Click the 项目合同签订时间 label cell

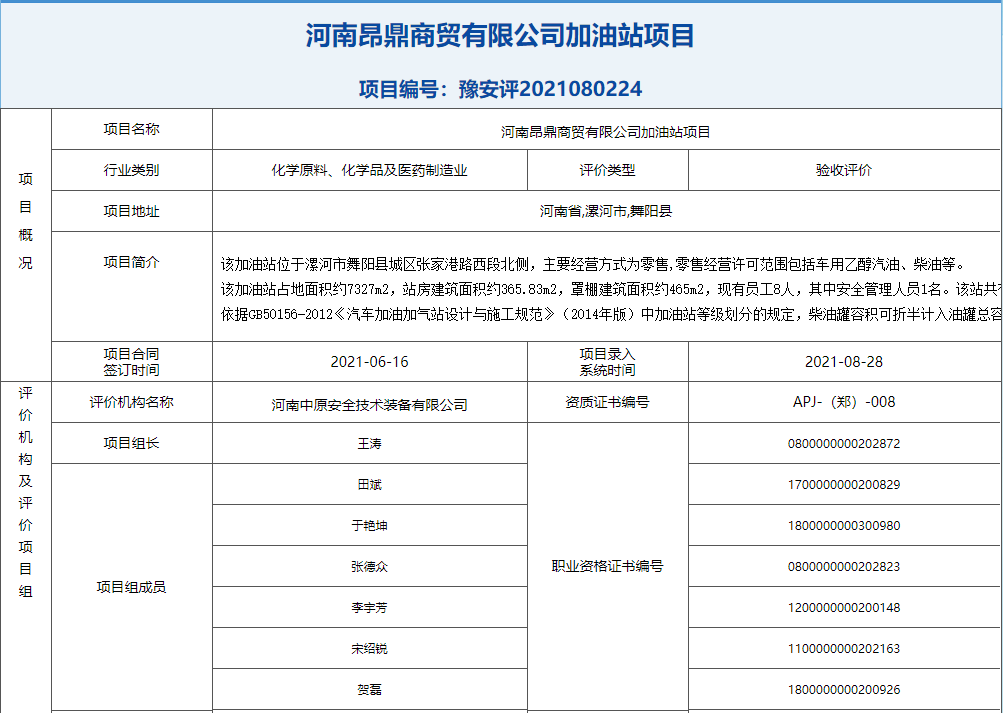132,362
